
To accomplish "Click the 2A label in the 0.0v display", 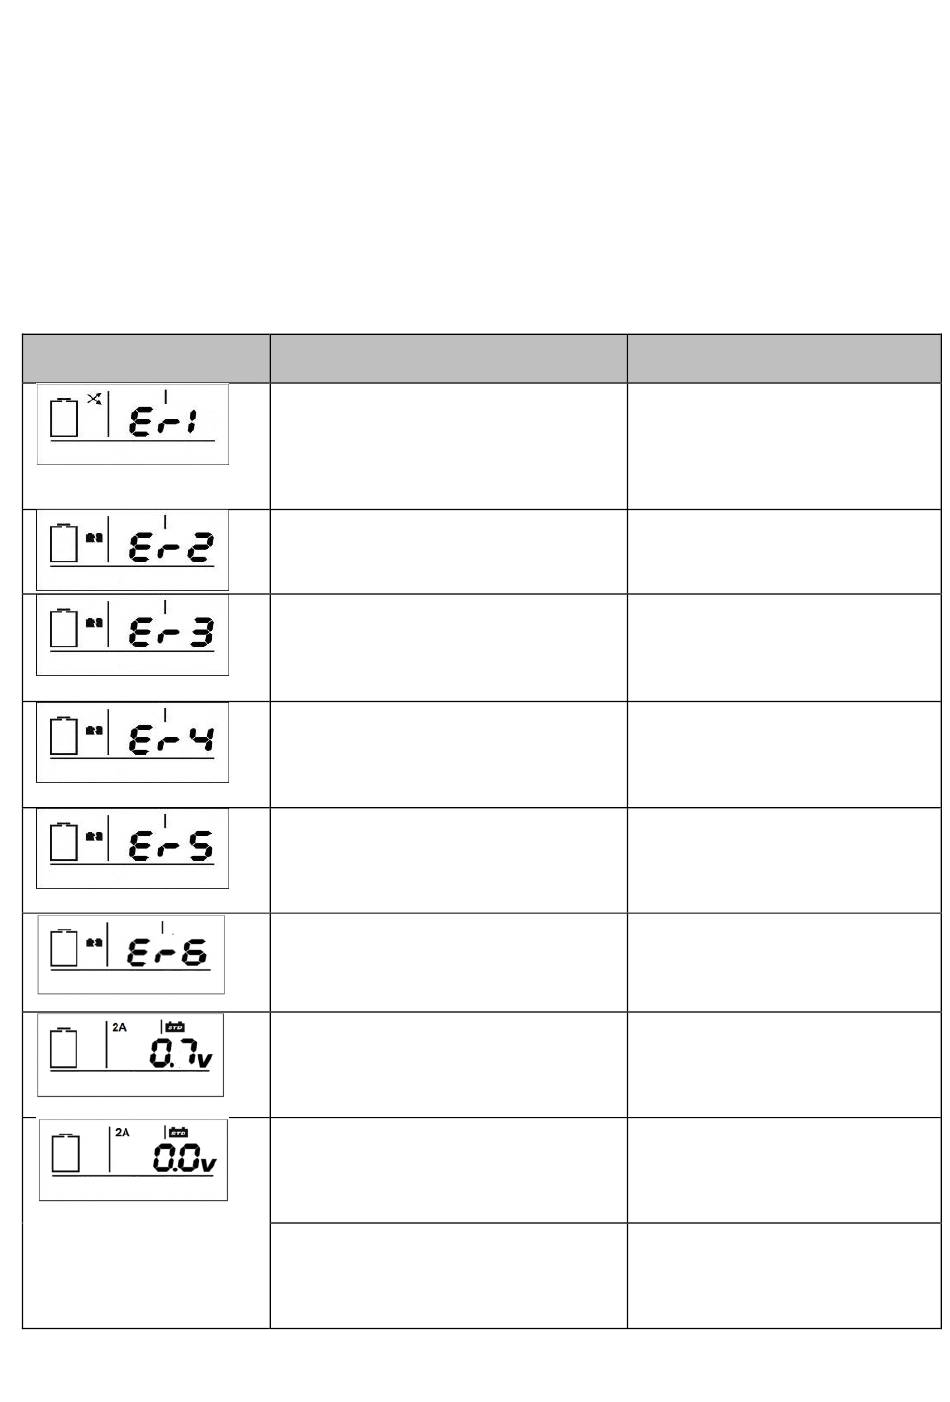I will click(x=123, y=1132).
